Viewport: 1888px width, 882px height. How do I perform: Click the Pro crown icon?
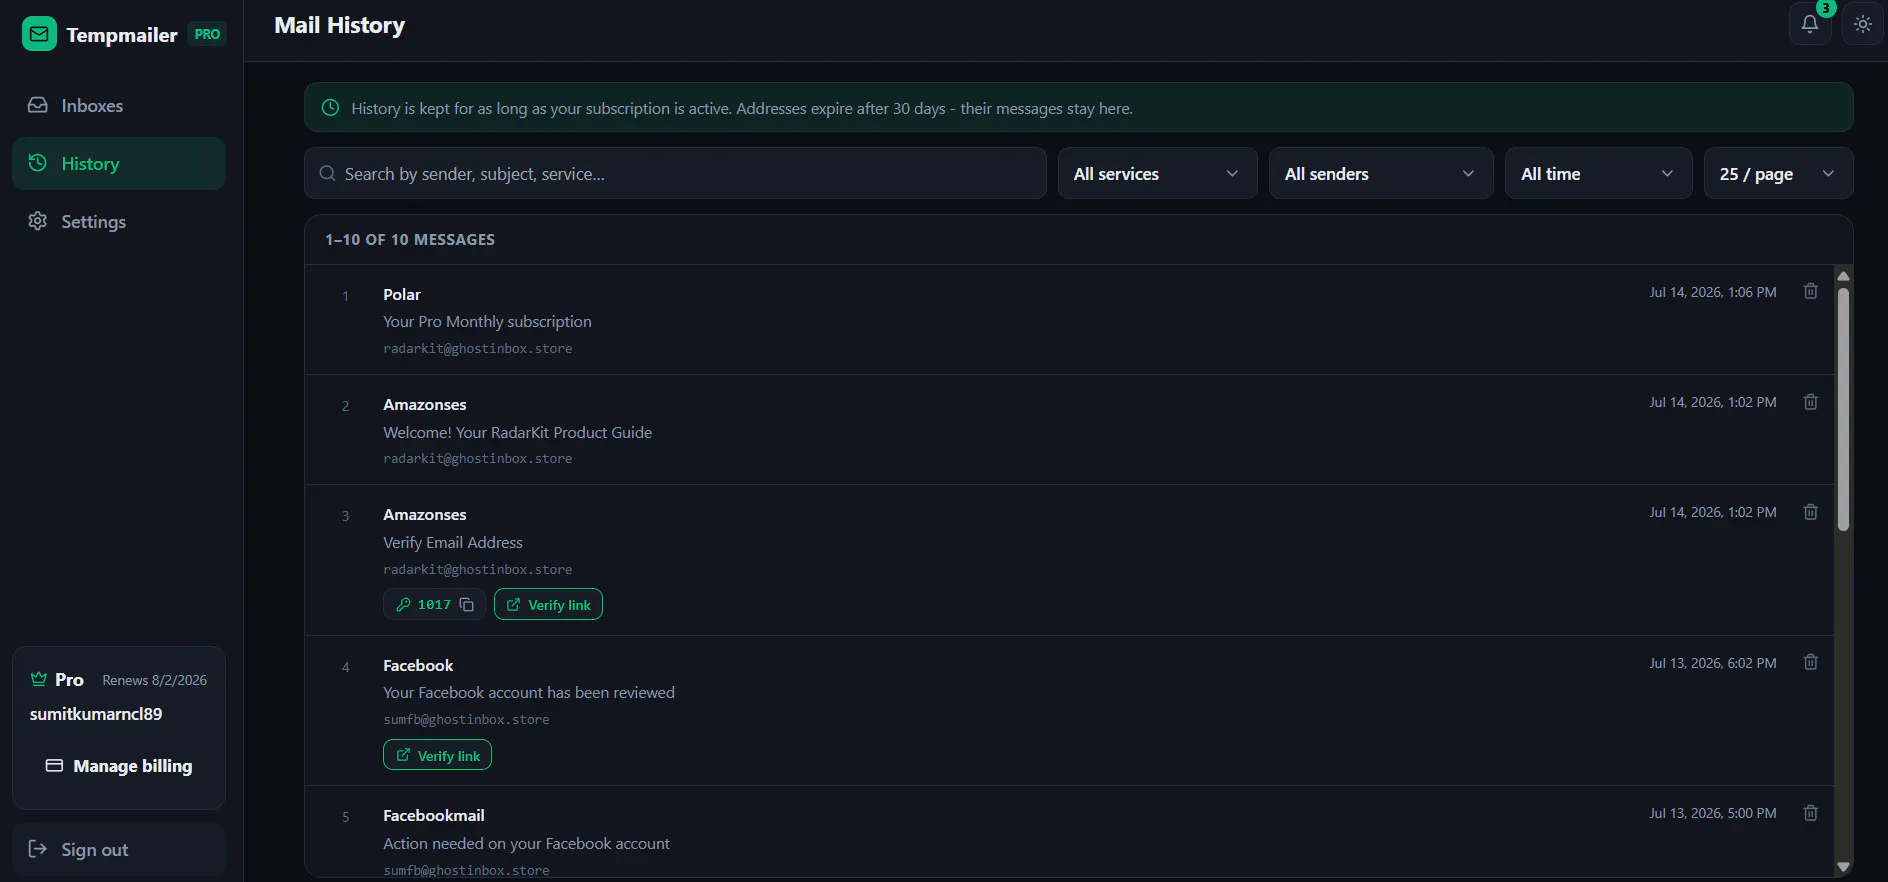pos(39,679)
